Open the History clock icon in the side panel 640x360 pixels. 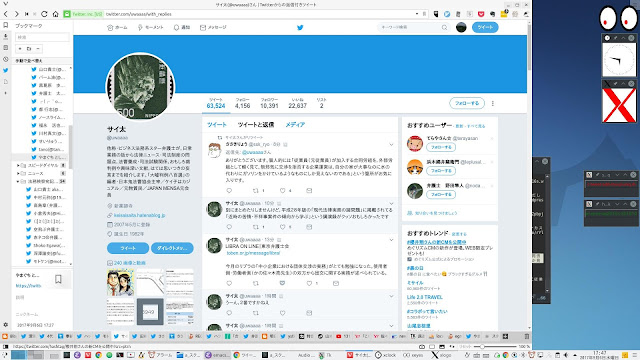click(x=5, y=59)
